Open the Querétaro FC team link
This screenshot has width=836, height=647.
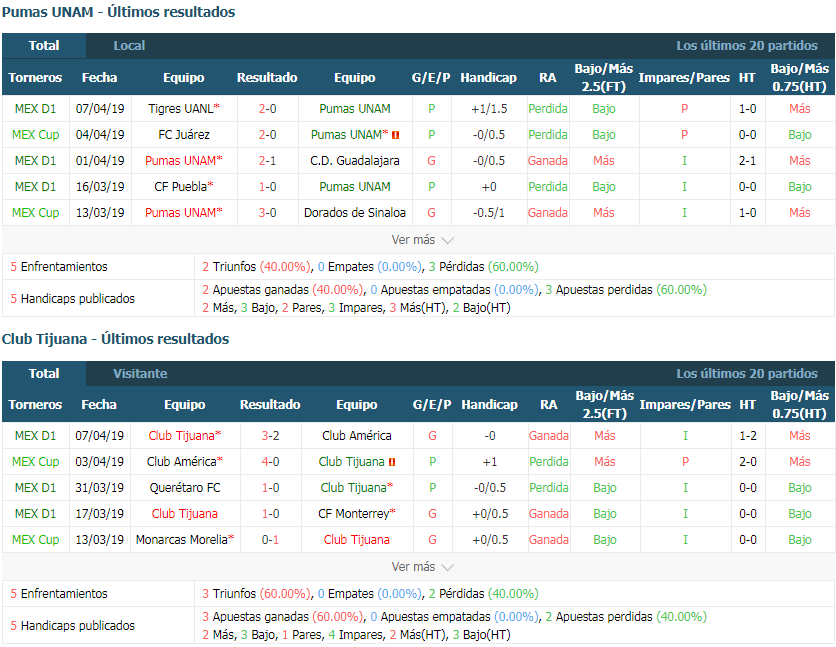[185, 488]
